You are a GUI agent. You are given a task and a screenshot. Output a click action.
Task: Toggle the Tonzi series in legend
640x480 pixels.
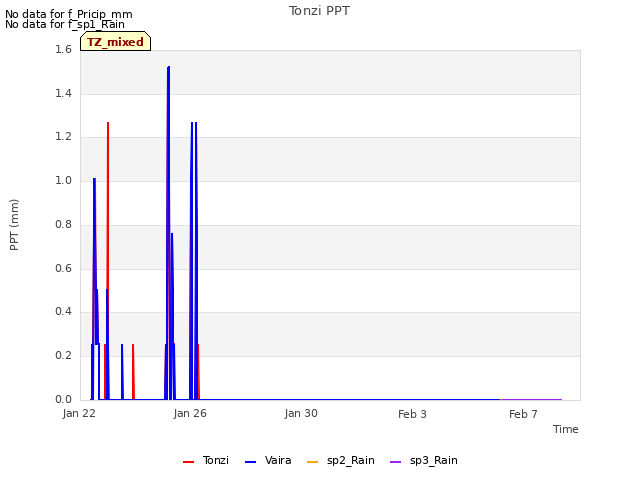[206, 461]
